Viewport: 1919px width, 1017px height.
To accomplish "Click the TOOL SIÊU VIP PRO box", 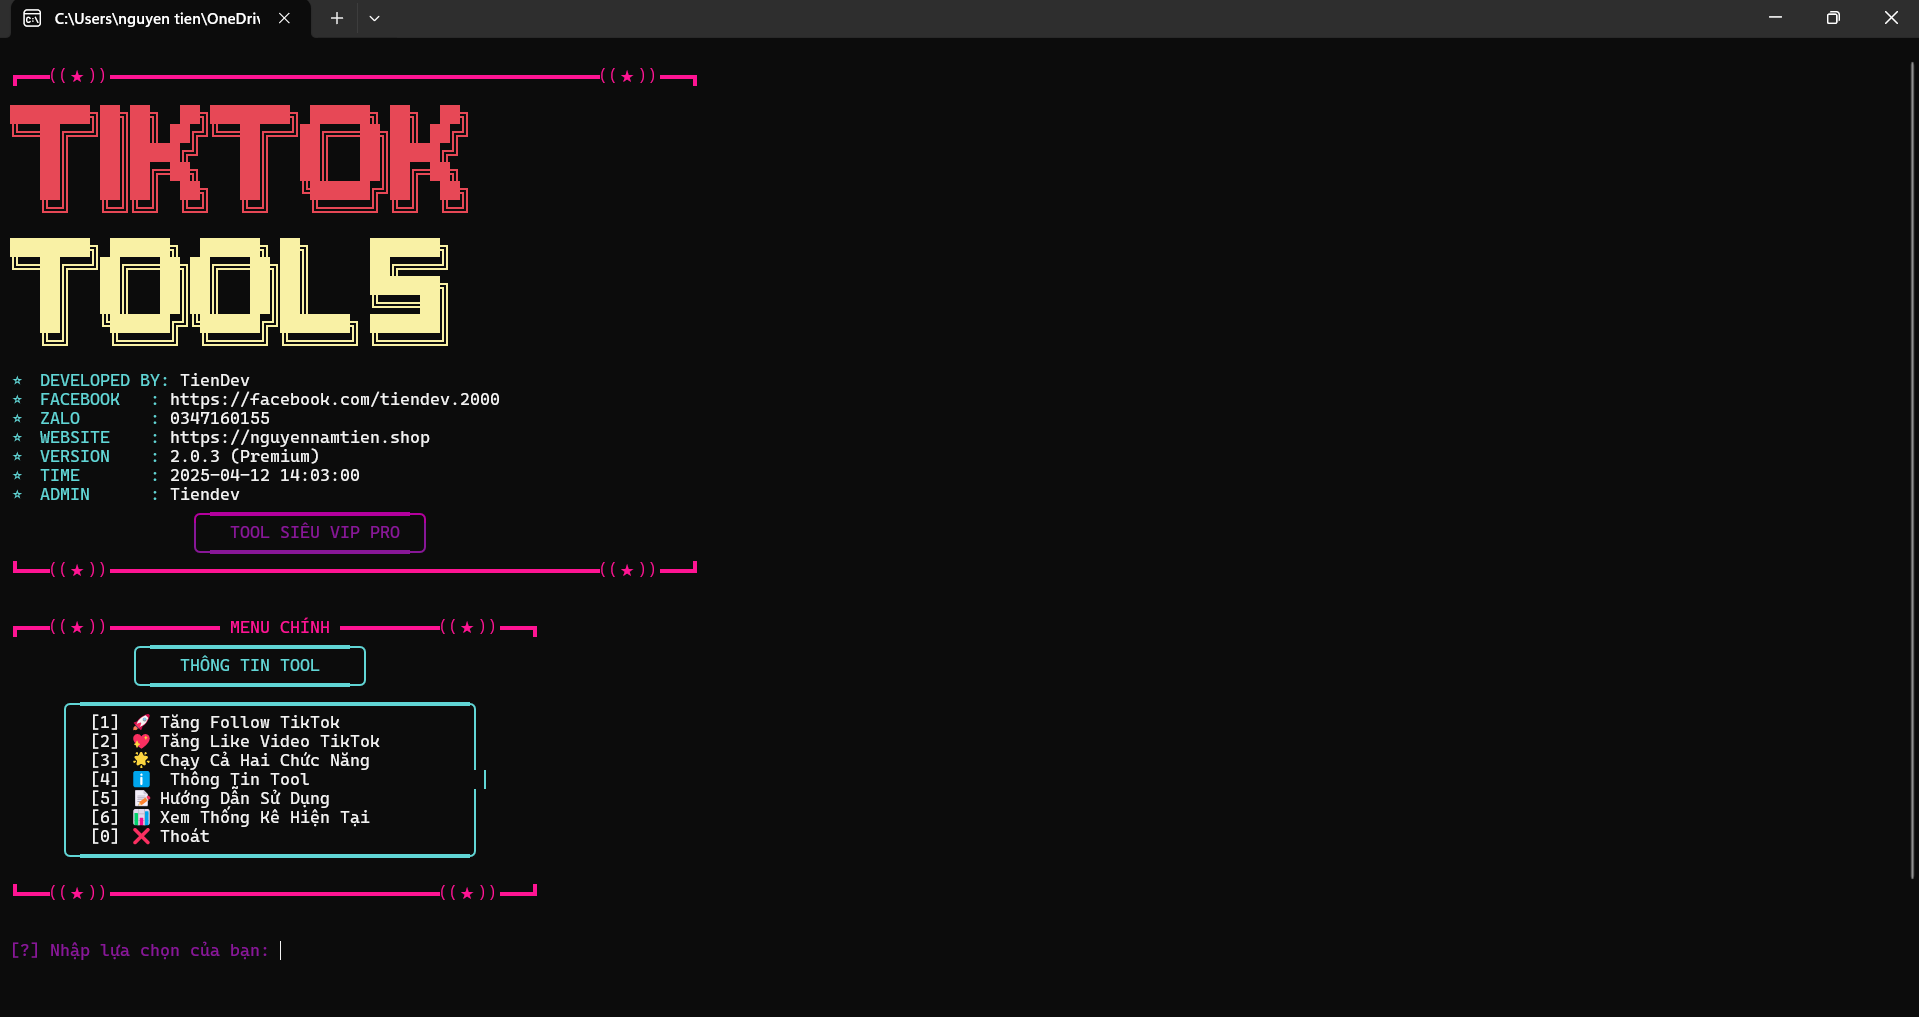I will (x=310, y=532).
